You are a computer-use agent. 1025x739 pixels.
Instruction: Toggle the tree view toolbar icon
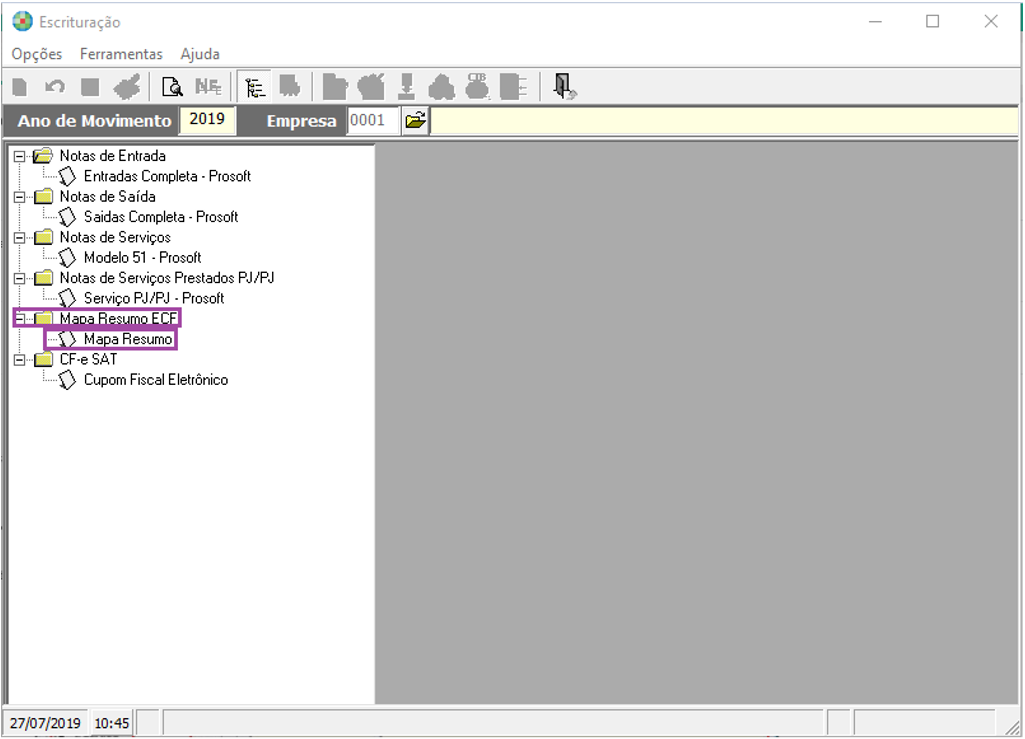[254, 87]
